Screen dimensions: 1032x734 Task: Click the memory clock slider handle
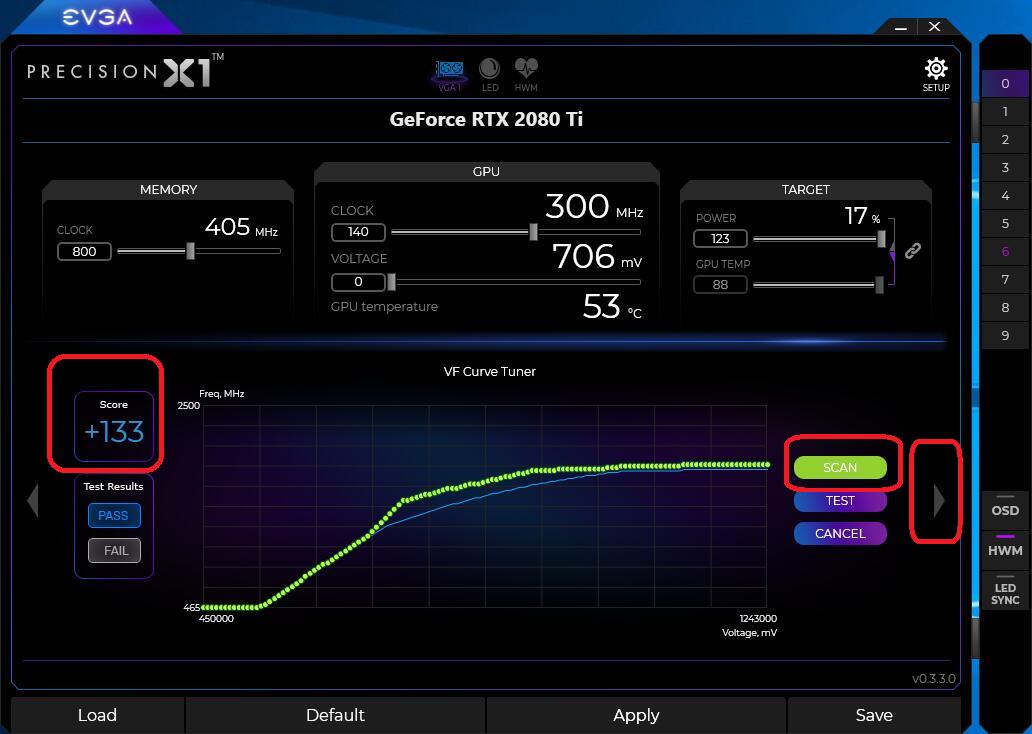click(190, 251)
